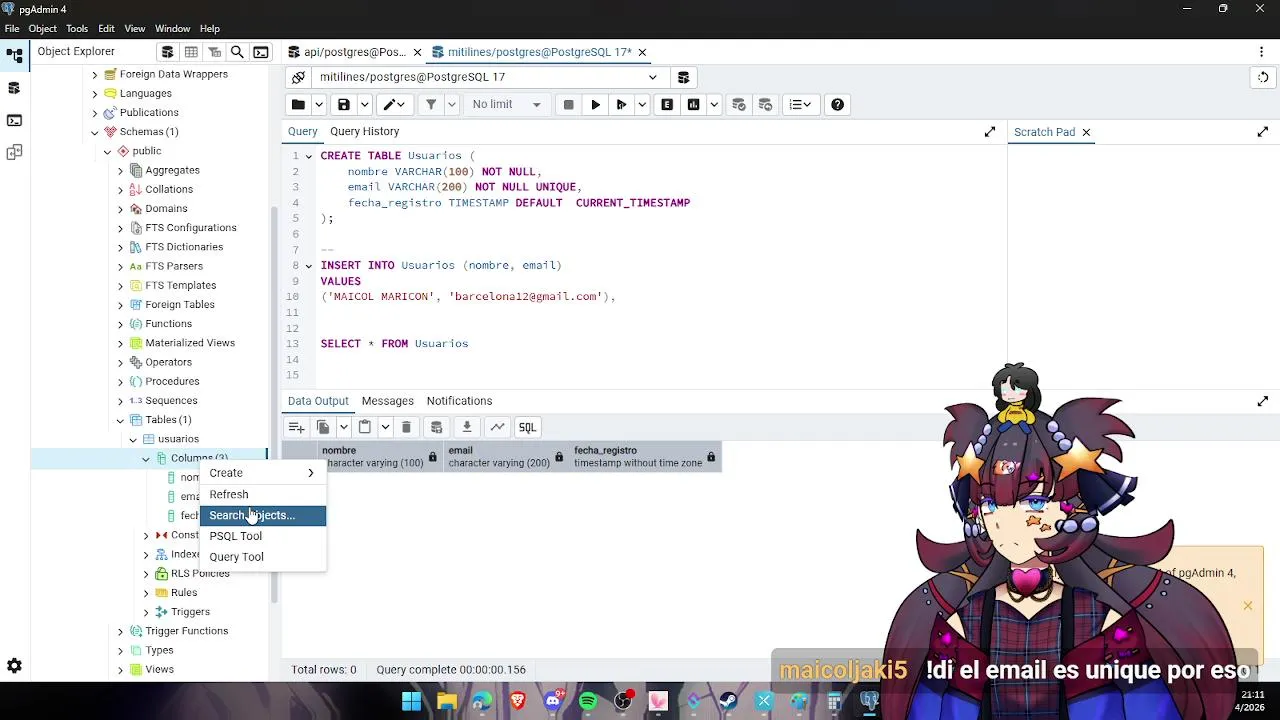Viewport: 1280px width, 720px height.
Task: Open the dropdown arrow next to Open File
Action: 318,105
